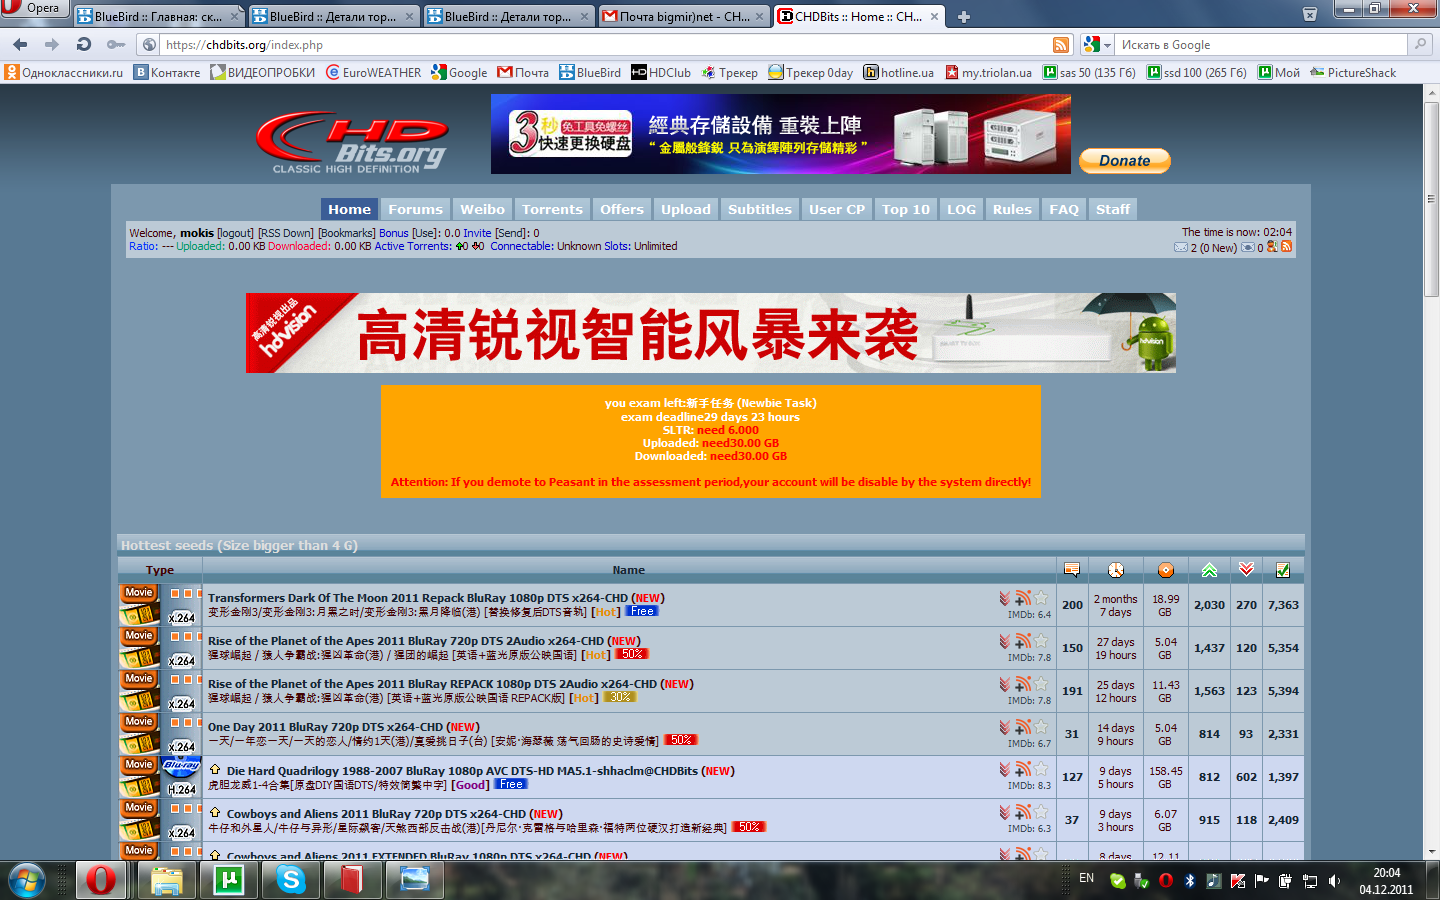Click the CHDBits logo
The image size is (1440, 900).
(352, 142)
